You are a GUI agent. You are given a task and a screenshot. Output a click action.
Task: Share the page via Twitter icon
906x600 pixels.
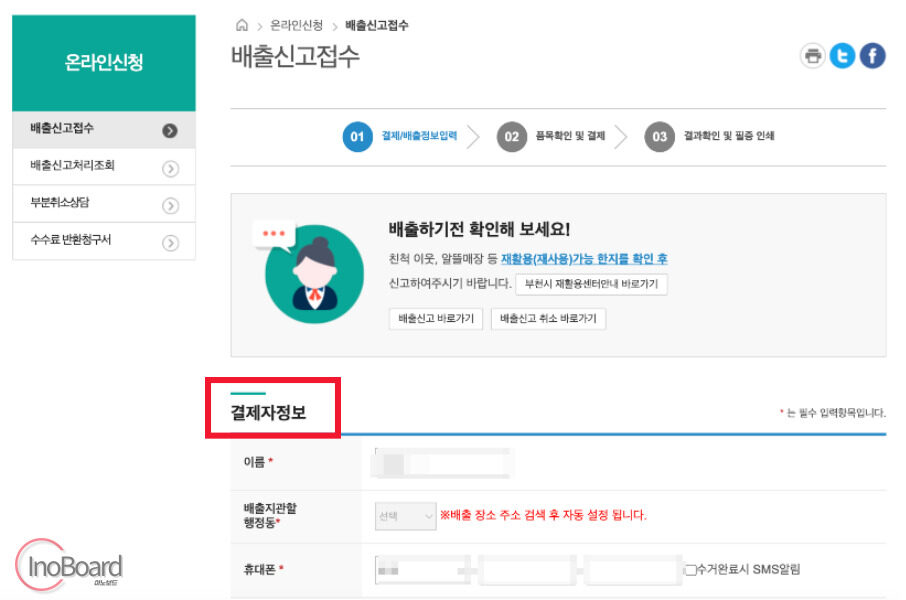(842, 56)
